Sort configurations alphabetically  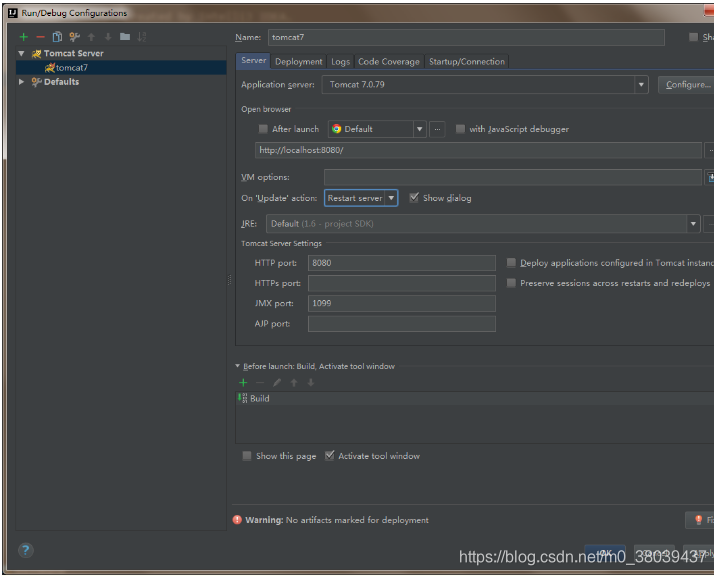tap(142, 37)
